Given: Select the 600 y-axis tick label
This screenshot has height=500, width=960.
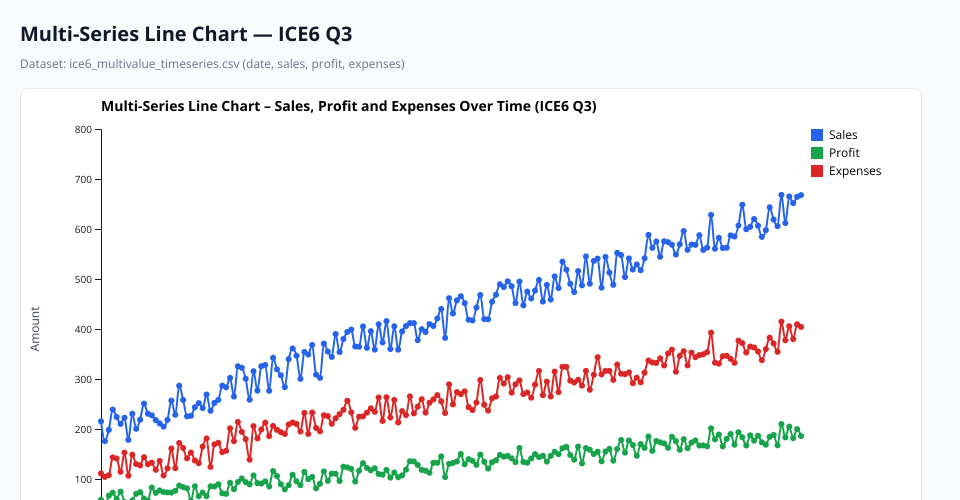Looking at the screenshot, I should tap(83, 230).
